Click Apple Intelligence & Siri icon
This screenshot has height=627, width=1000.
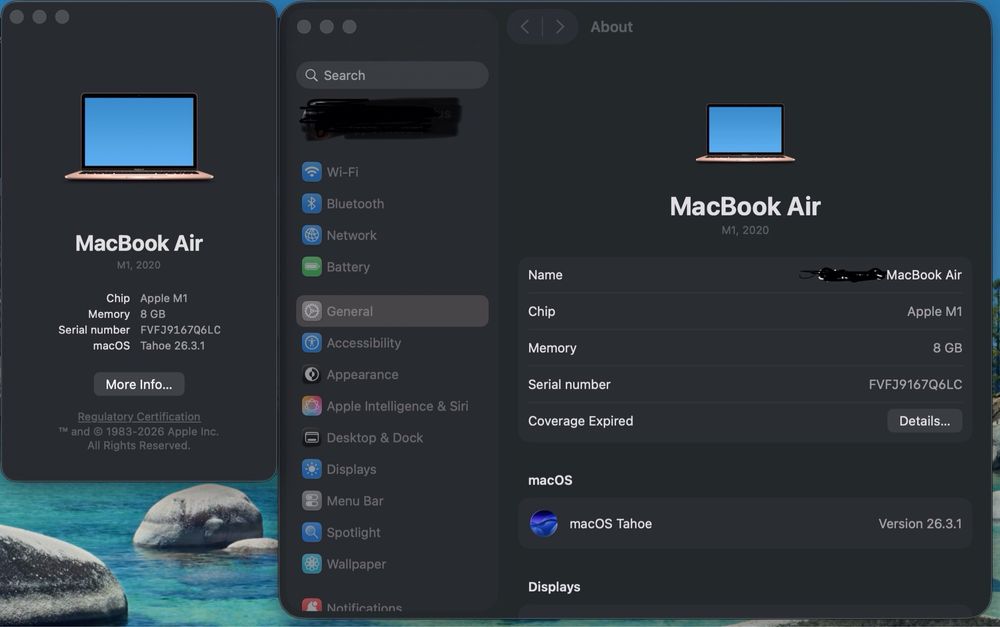pos(311,406)
